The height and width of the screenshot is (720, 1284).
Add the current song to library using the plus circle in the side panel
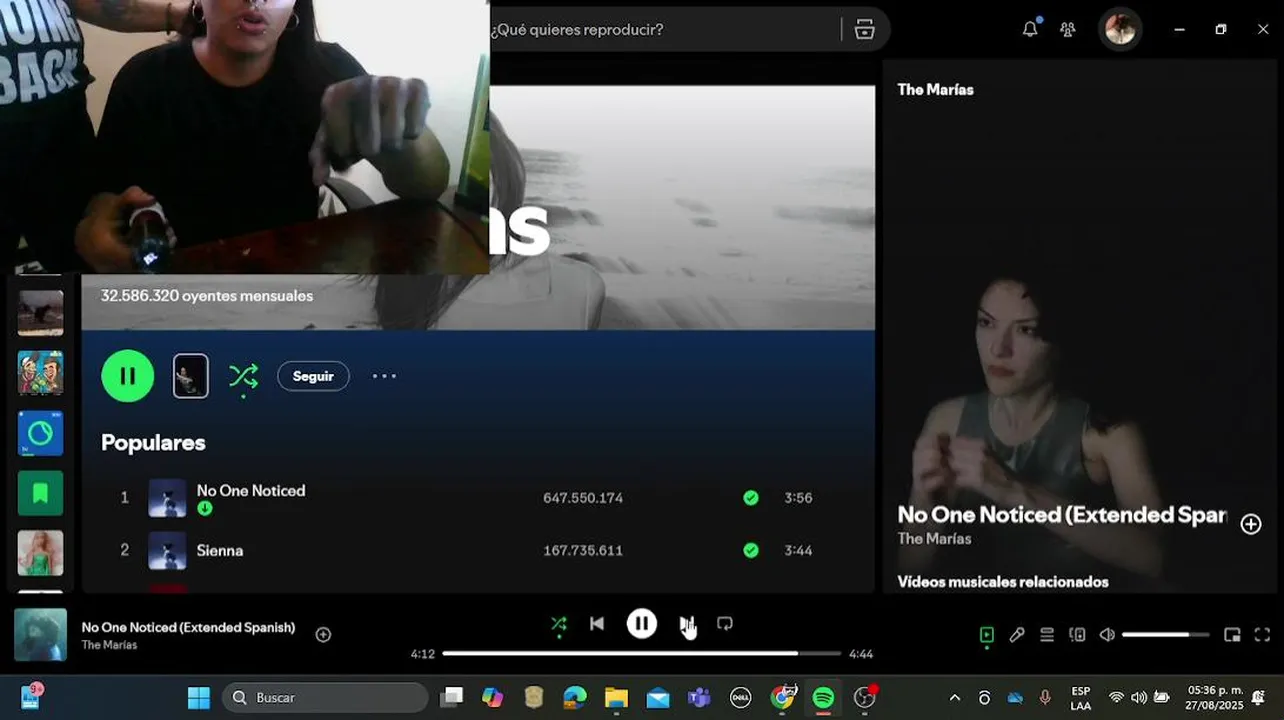[x=1251, y=524]
